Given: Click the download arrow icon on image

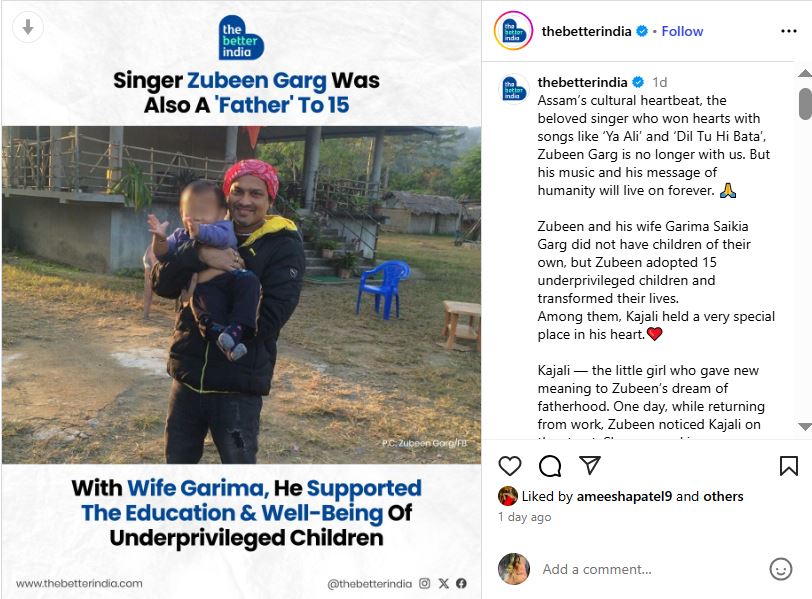Looking at the screenshot, I should (28, 28).
